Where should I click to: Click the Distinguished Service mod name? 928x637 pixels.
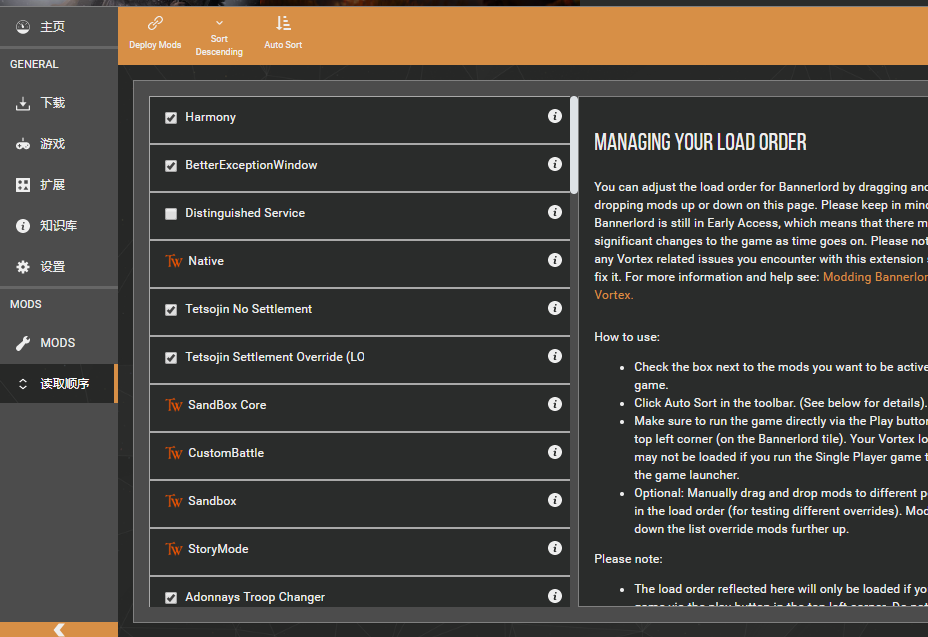[x=245, y=213]
